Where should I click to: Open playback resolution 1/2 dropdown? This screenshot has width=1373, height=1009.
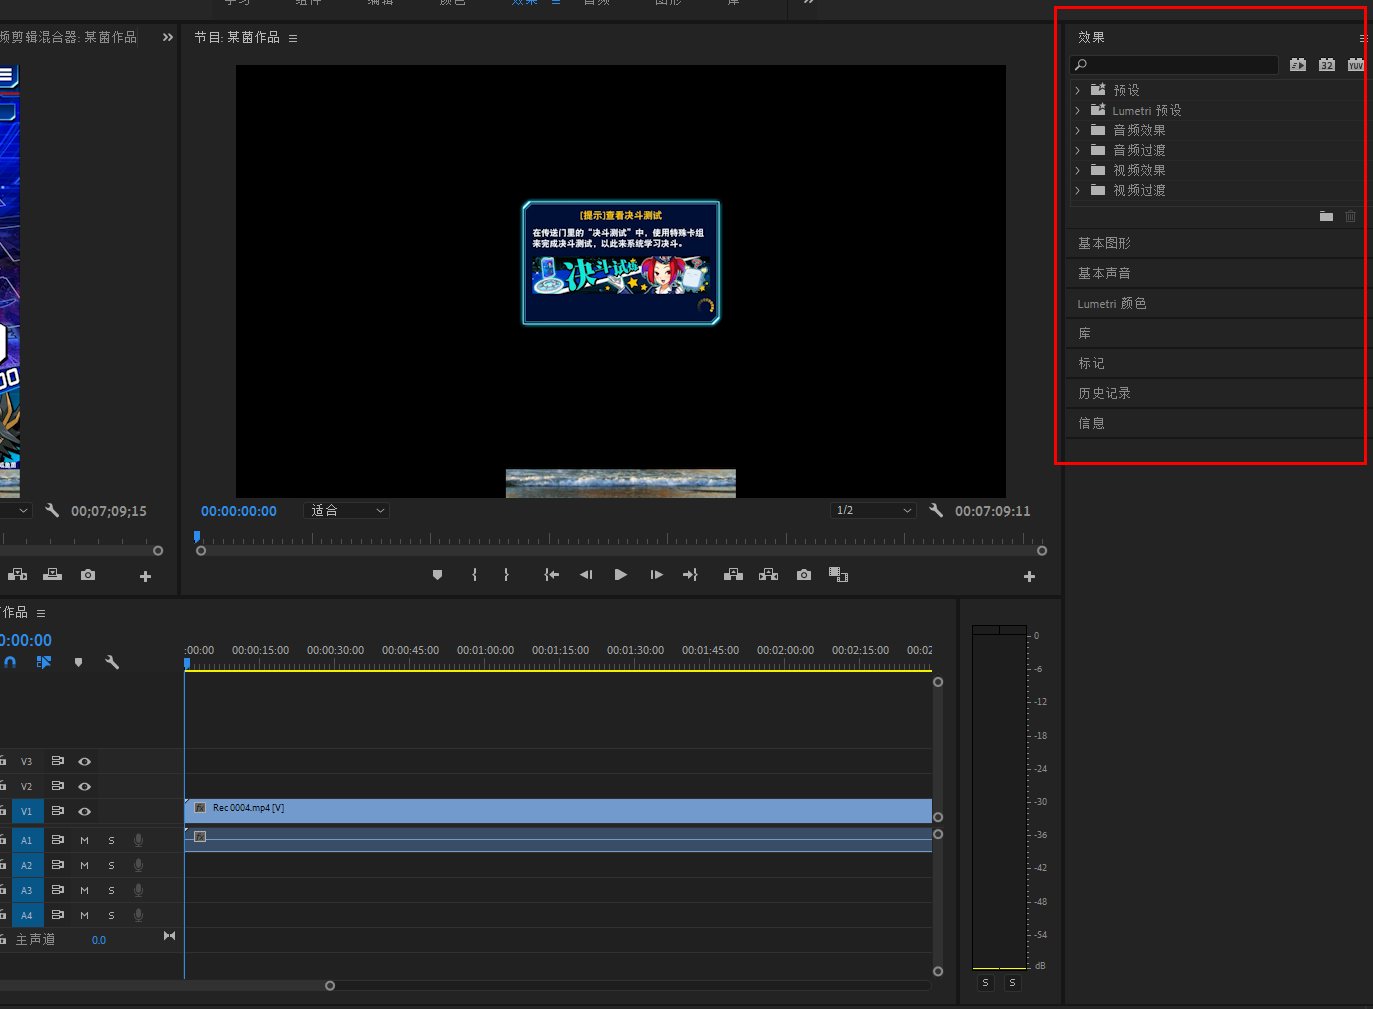pyautogui.click(x=873, y=510)
